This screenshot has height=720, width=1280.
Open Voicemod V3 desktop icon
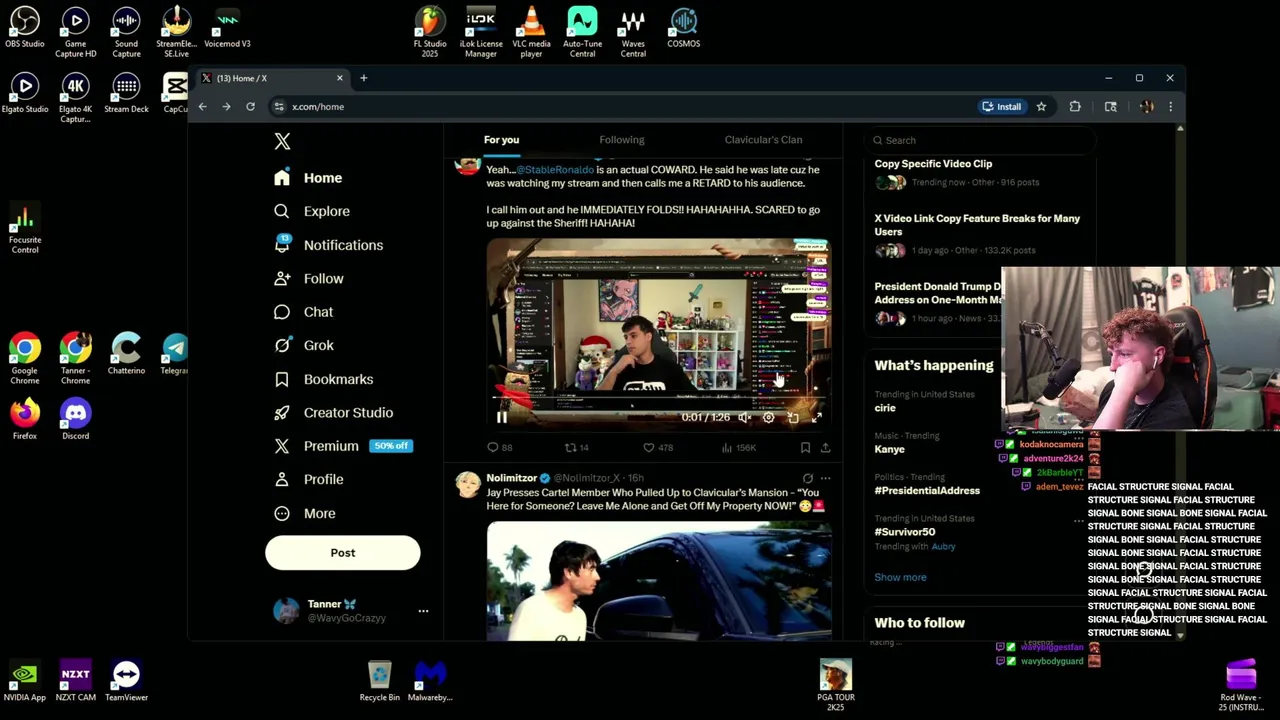pos(227,27)
